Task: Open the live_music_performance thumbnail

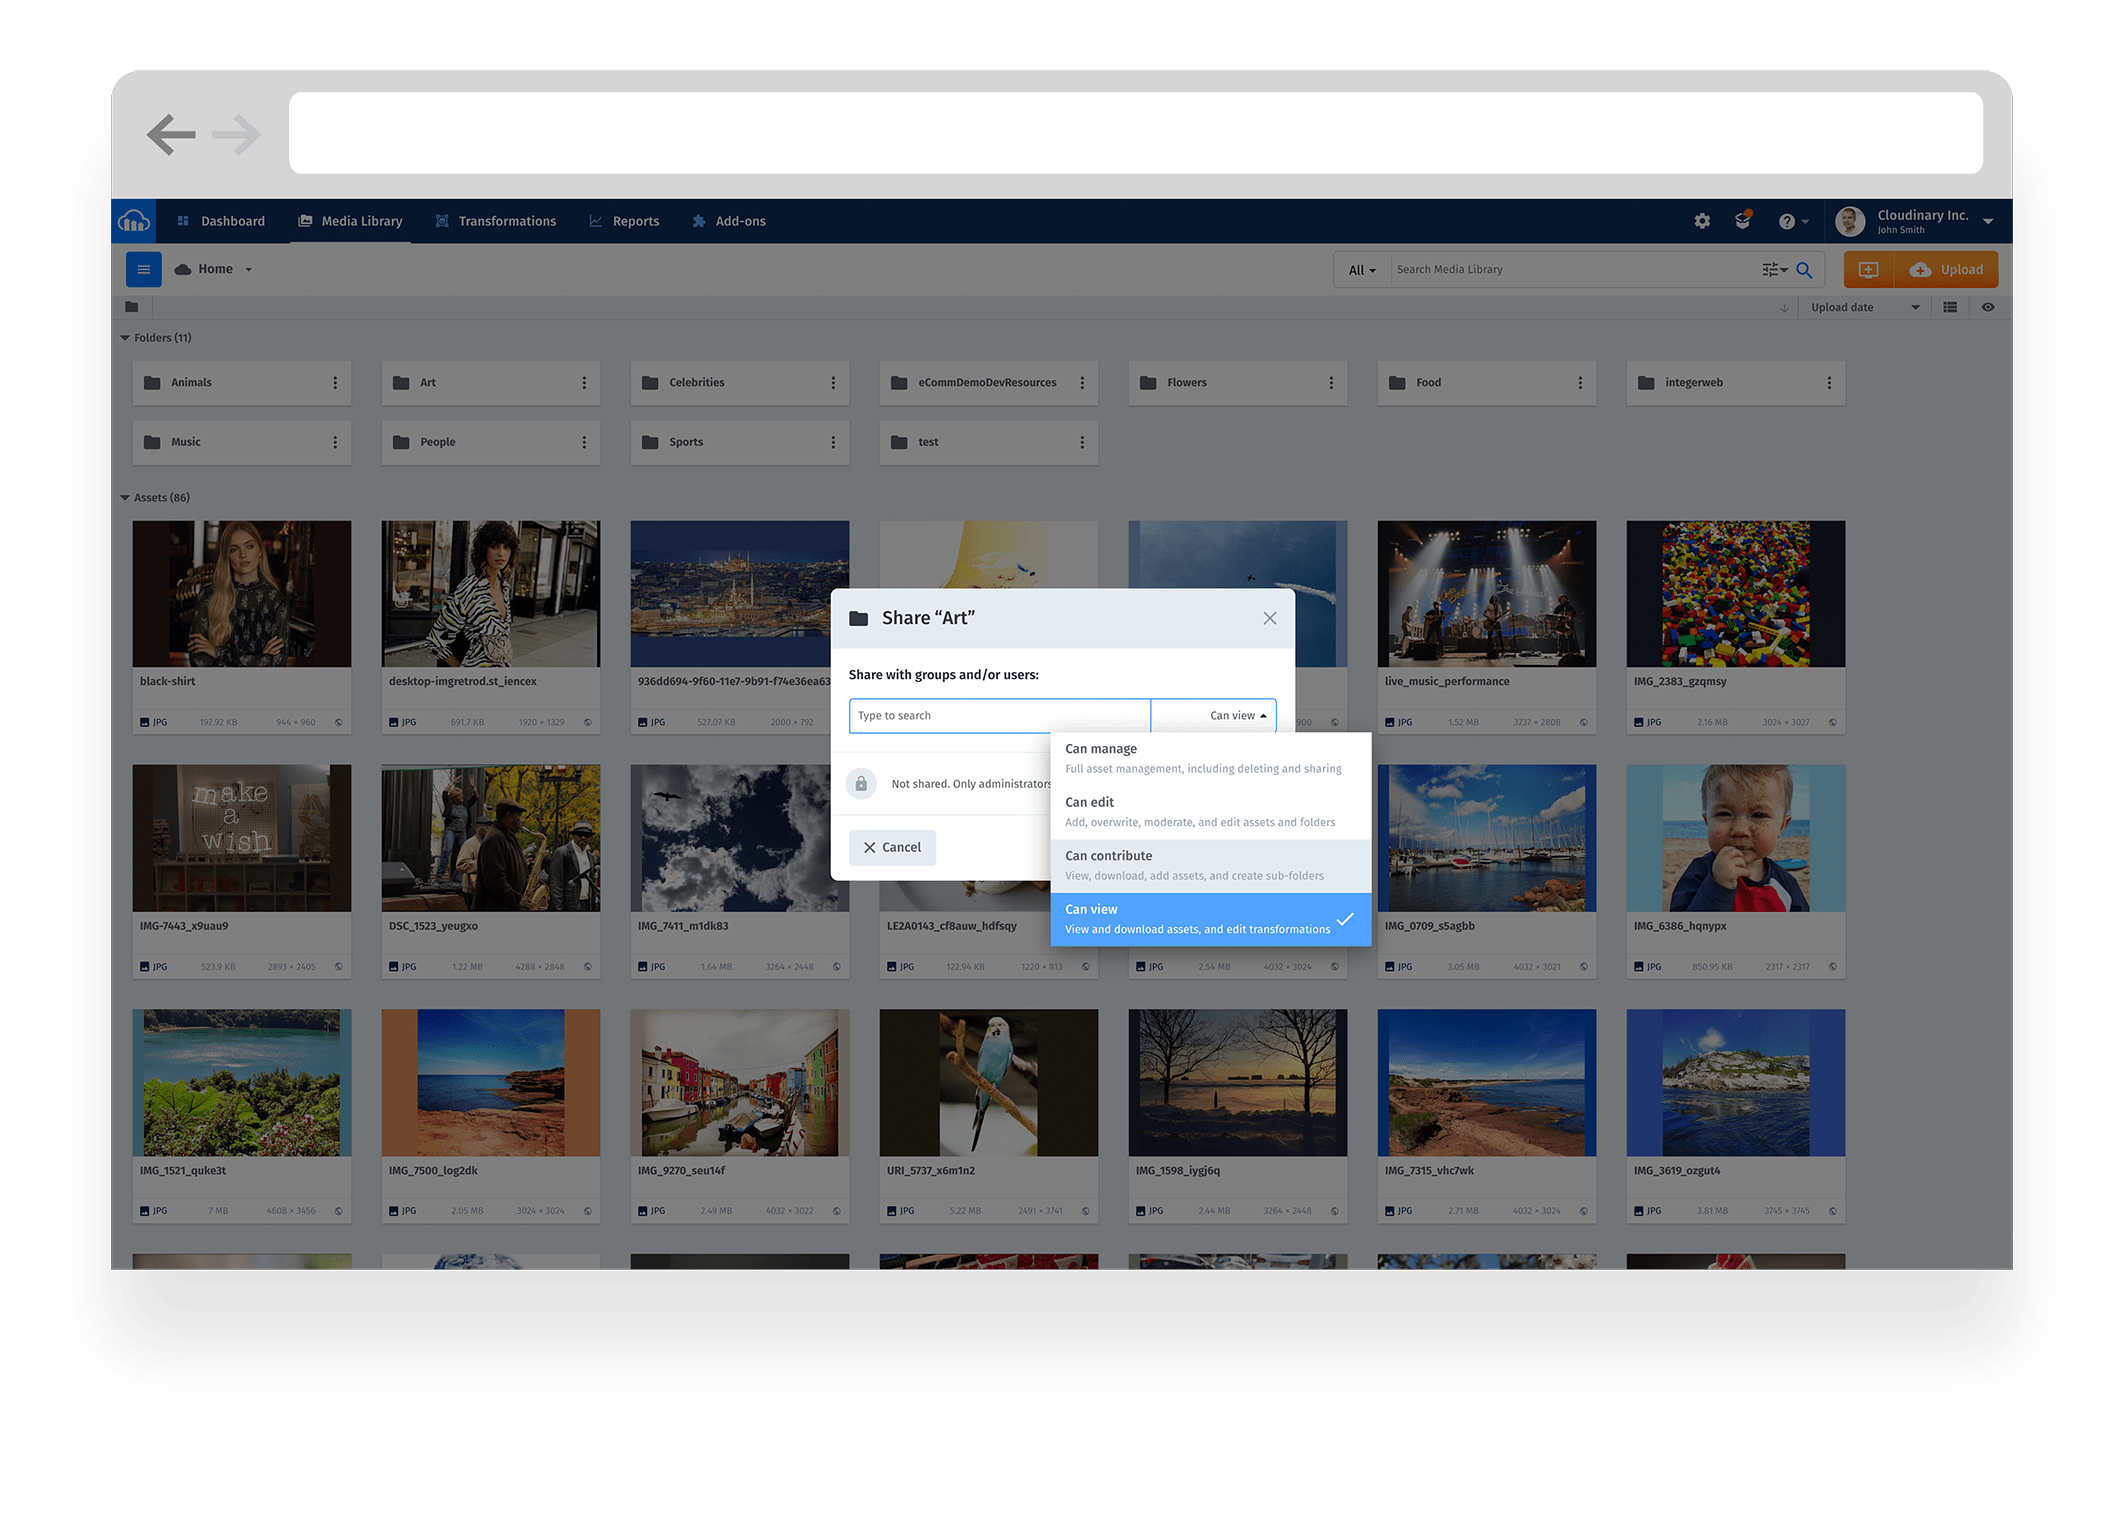Action: point(1487,594)
